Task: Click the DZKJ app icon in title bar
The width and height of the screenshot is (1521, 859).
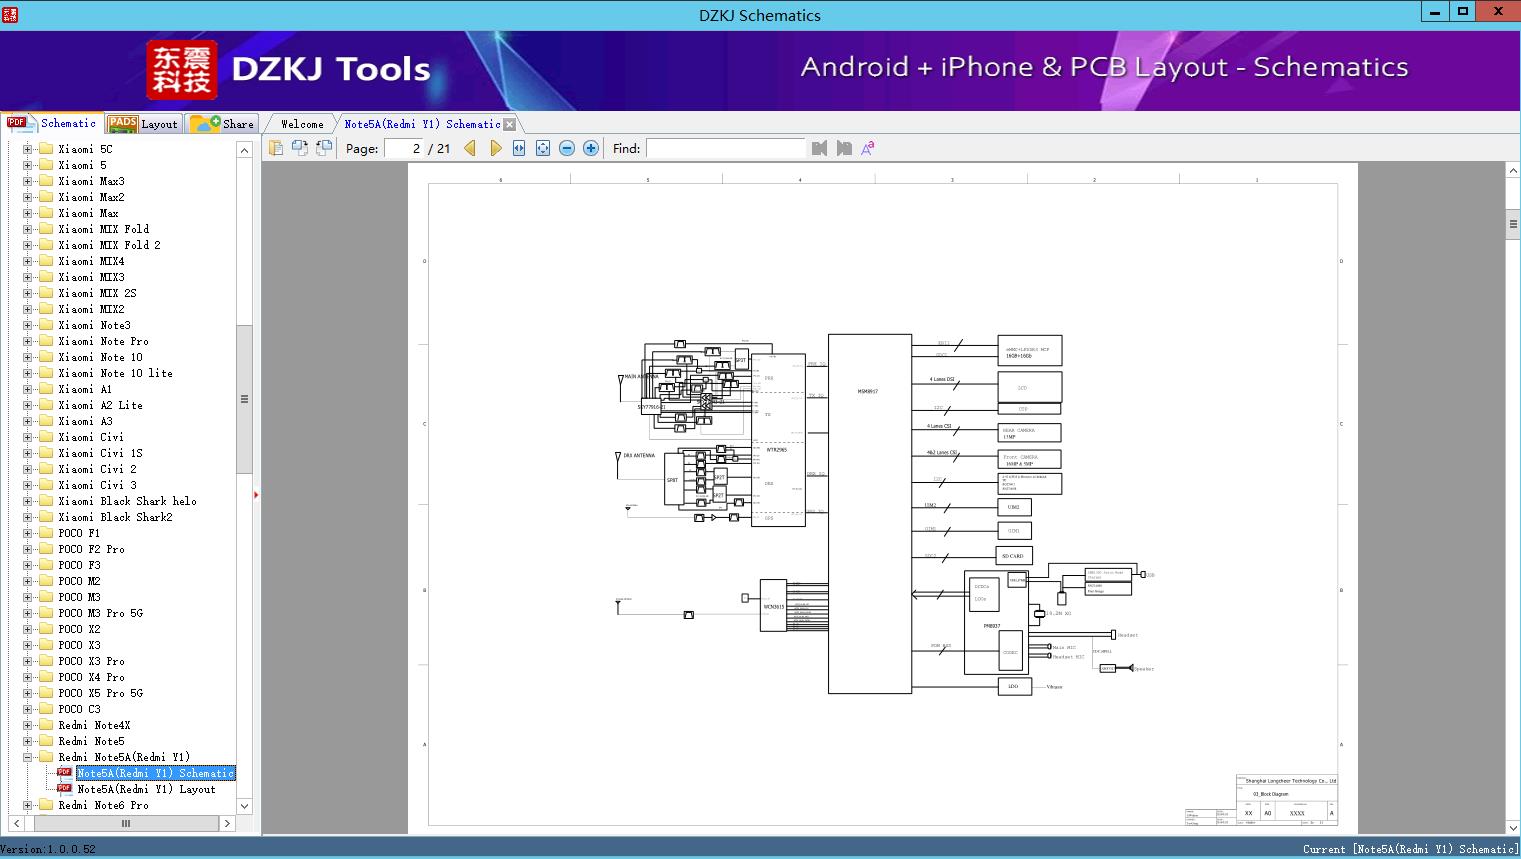Action: 11,15
